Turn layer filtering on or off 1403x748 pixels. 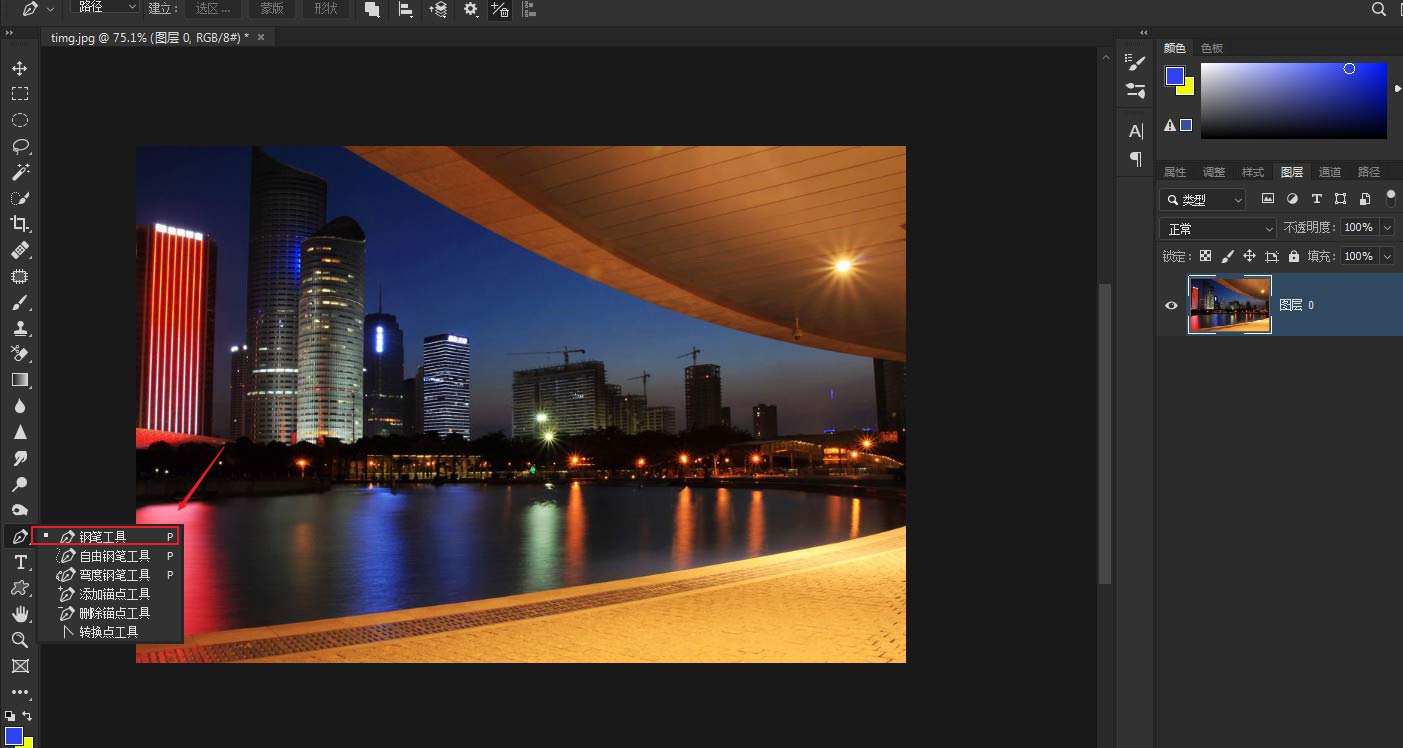(1390, 197)
